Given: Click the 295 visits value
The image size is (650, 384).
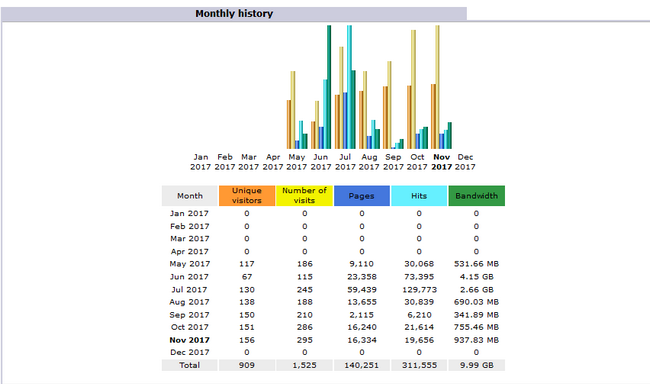Looking at the screenshot, I should coord(304,340).
